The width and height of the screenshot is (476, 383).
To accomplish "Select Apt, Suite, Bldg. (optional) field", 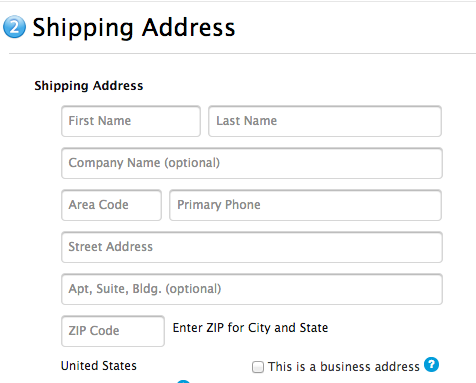I will [x=252, y=289].
